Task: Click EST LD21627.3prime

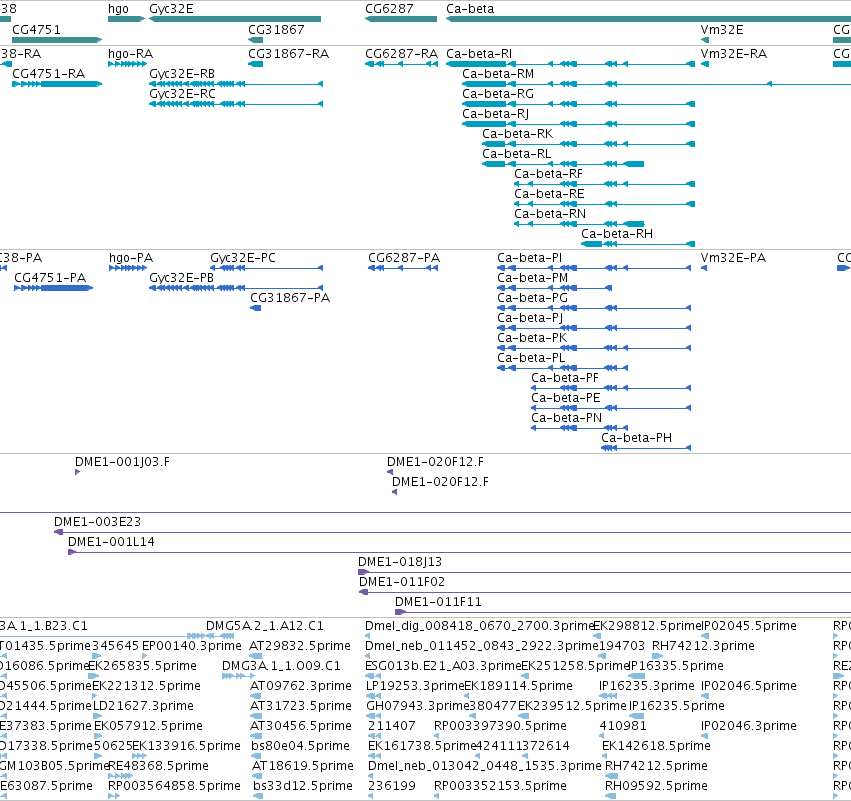Action: coord(143,705)
